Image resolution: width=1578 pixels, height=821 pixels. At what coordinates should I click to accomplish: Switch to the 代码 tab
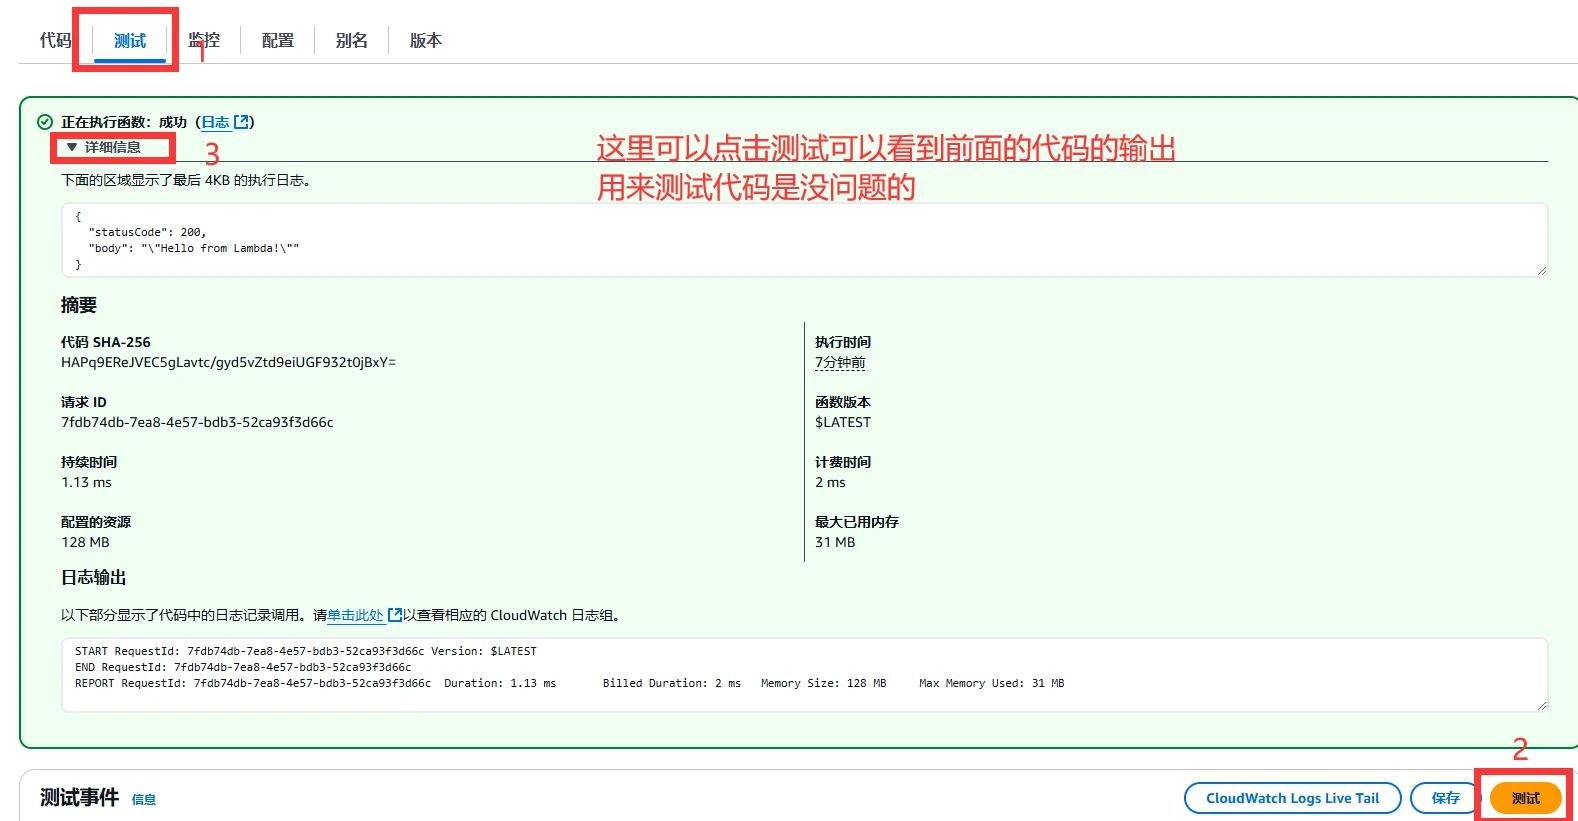pos(55,40)
